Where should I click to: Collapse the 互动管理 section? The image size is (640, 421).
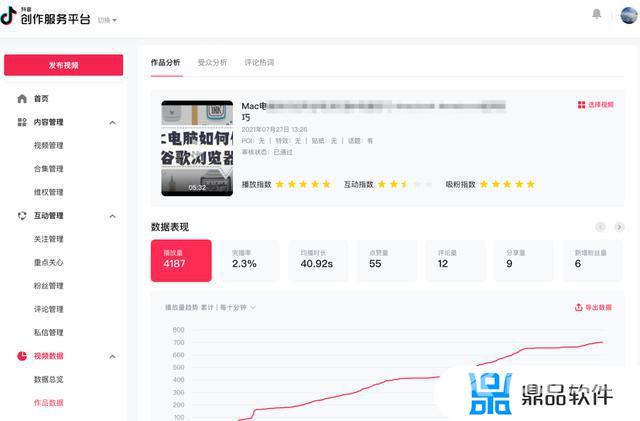click(x=113, y=216)
